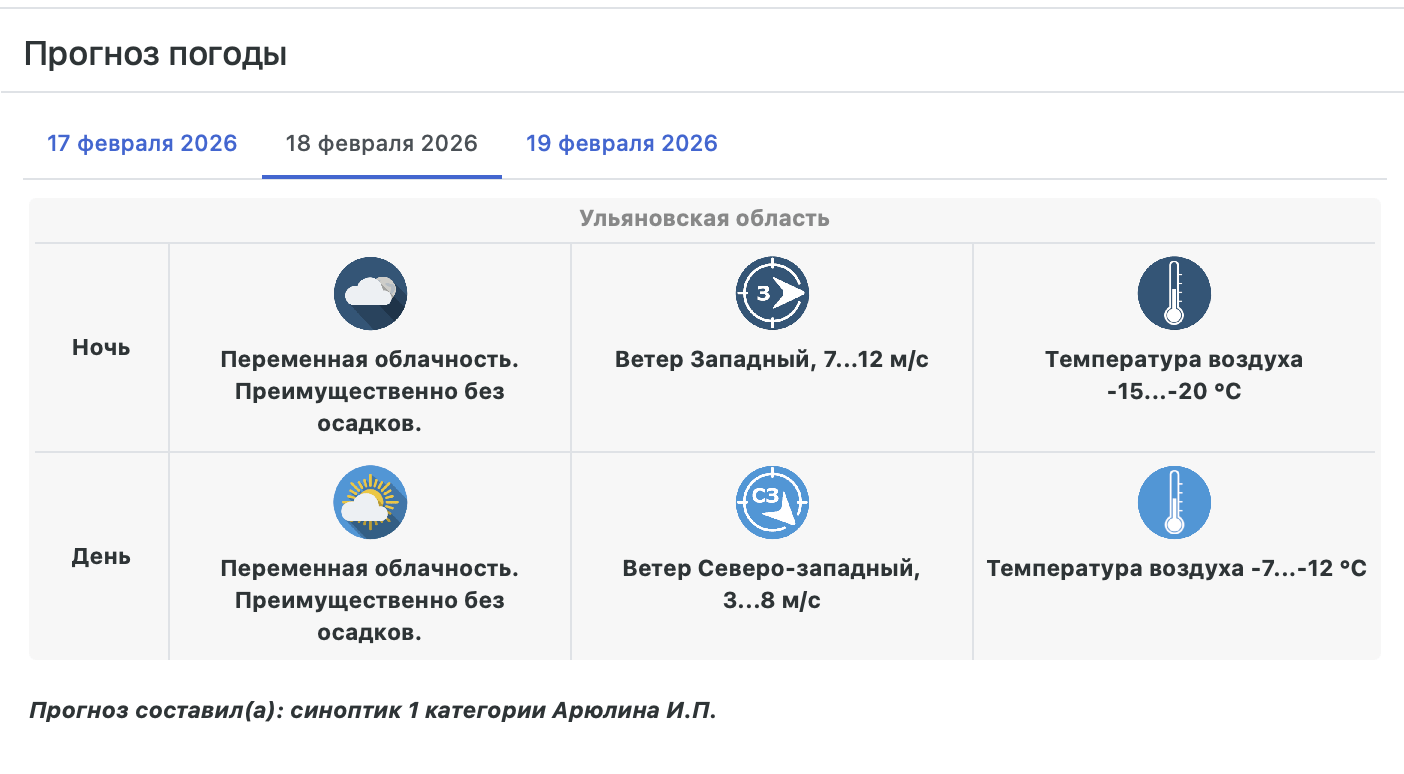Click the Ульяновская область table header
The image size is (1404, 774).
pos(704,218)
